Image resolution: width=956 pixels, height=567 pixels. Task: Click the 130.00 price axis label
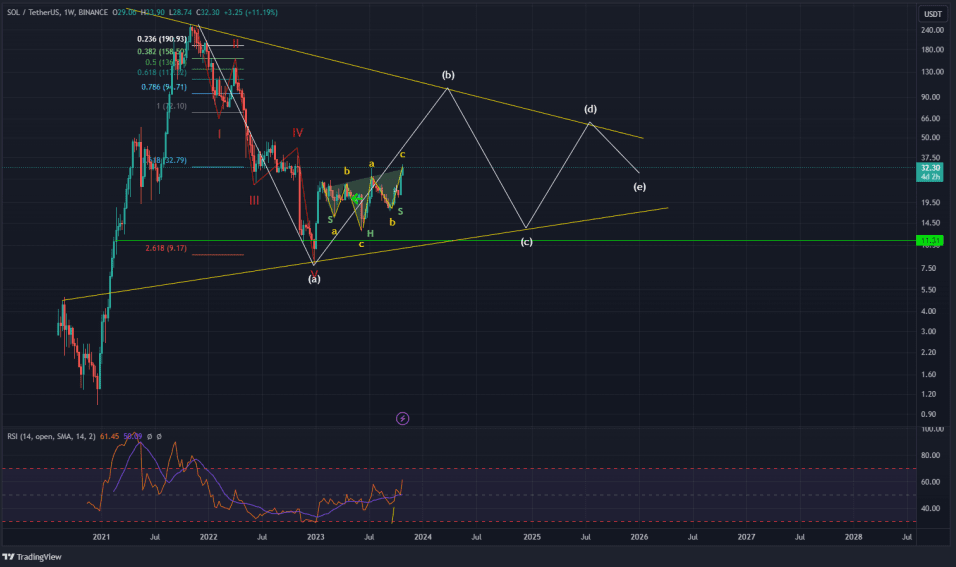pos(932,72)
